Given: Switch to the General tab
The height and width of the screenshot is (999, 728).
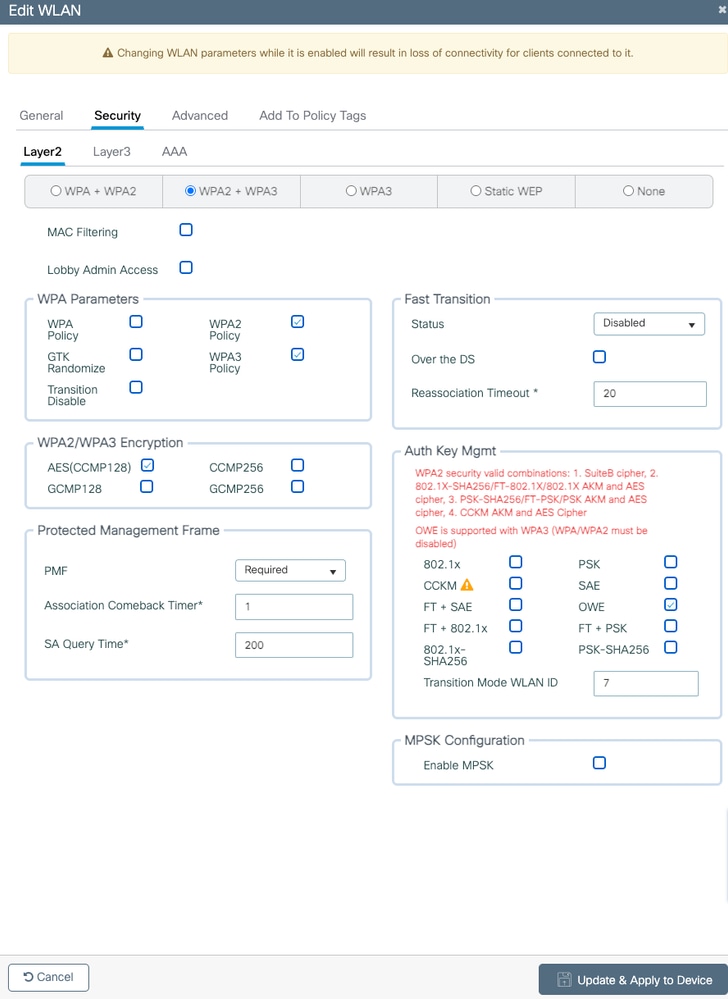Looking at the screenshot, I should (x=41, y=115).
